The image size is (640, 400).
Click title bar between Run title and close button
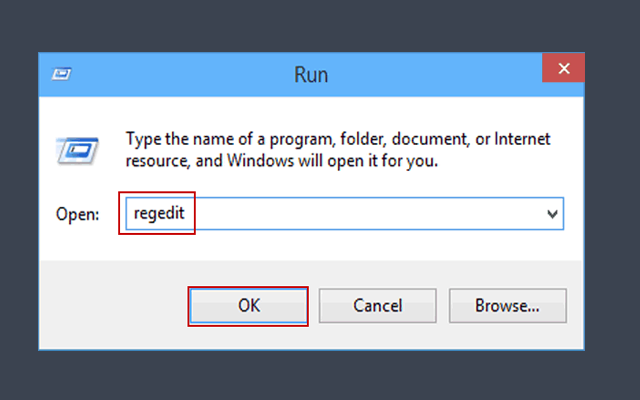pyautogui.click(x=440, y=74)
